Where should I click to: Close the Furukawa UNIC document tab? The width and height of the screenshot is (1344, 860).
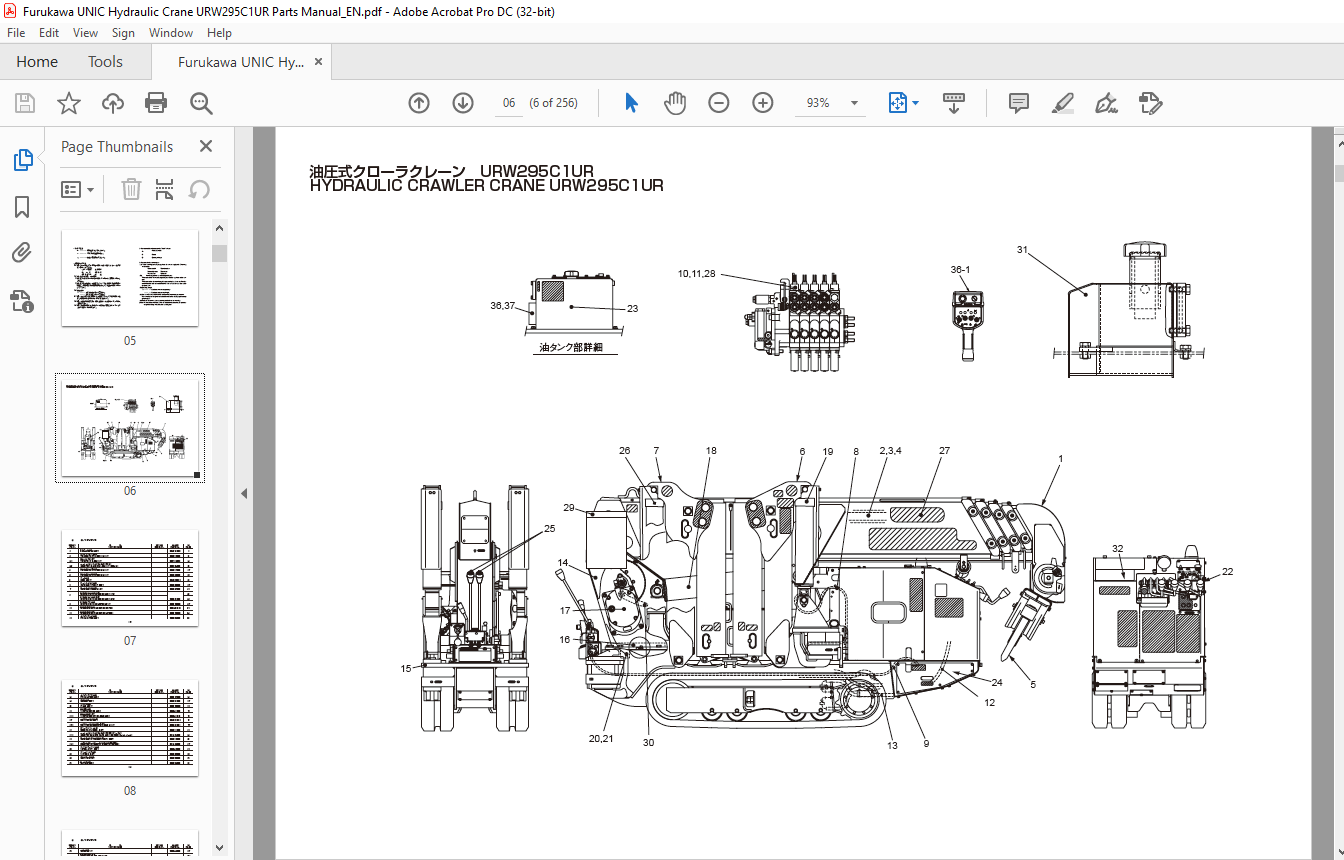tap(319, 62)
